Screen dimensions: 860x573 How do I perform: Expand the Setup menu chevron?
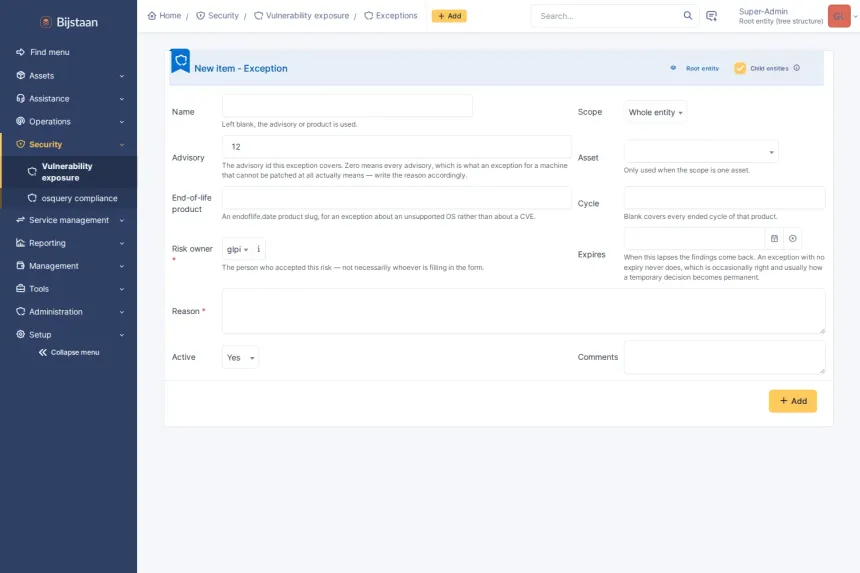pos(122,335)
